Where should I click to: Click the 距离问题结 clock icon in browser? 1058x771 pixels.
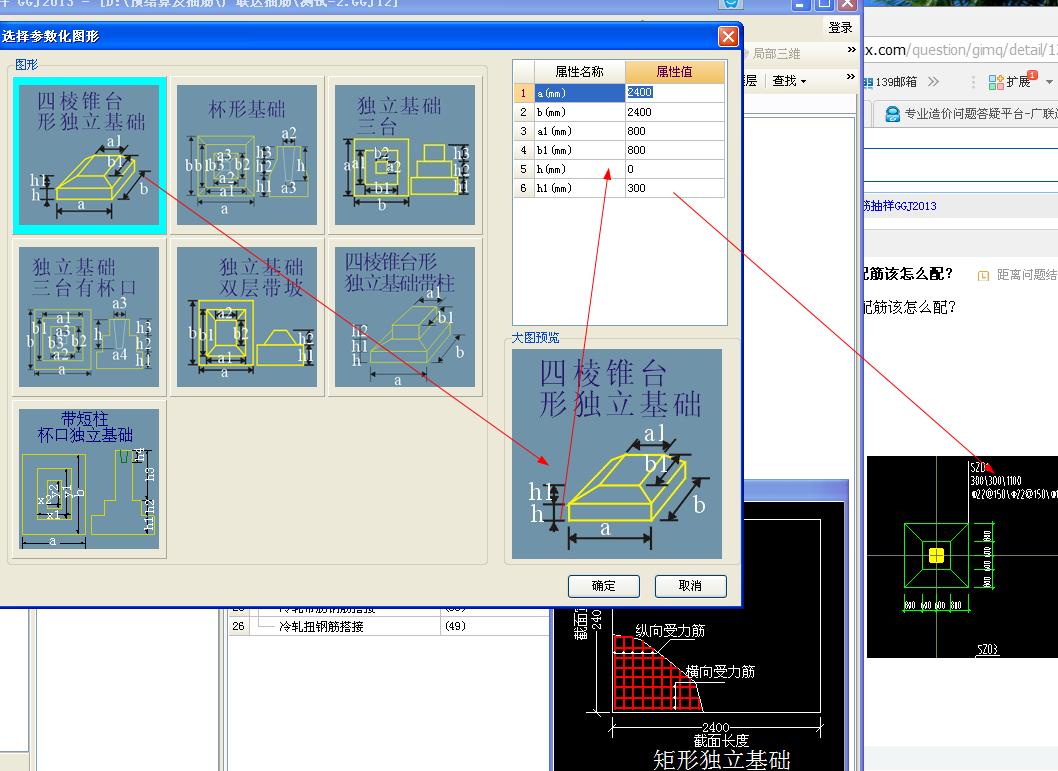click(x=984, y=275)
